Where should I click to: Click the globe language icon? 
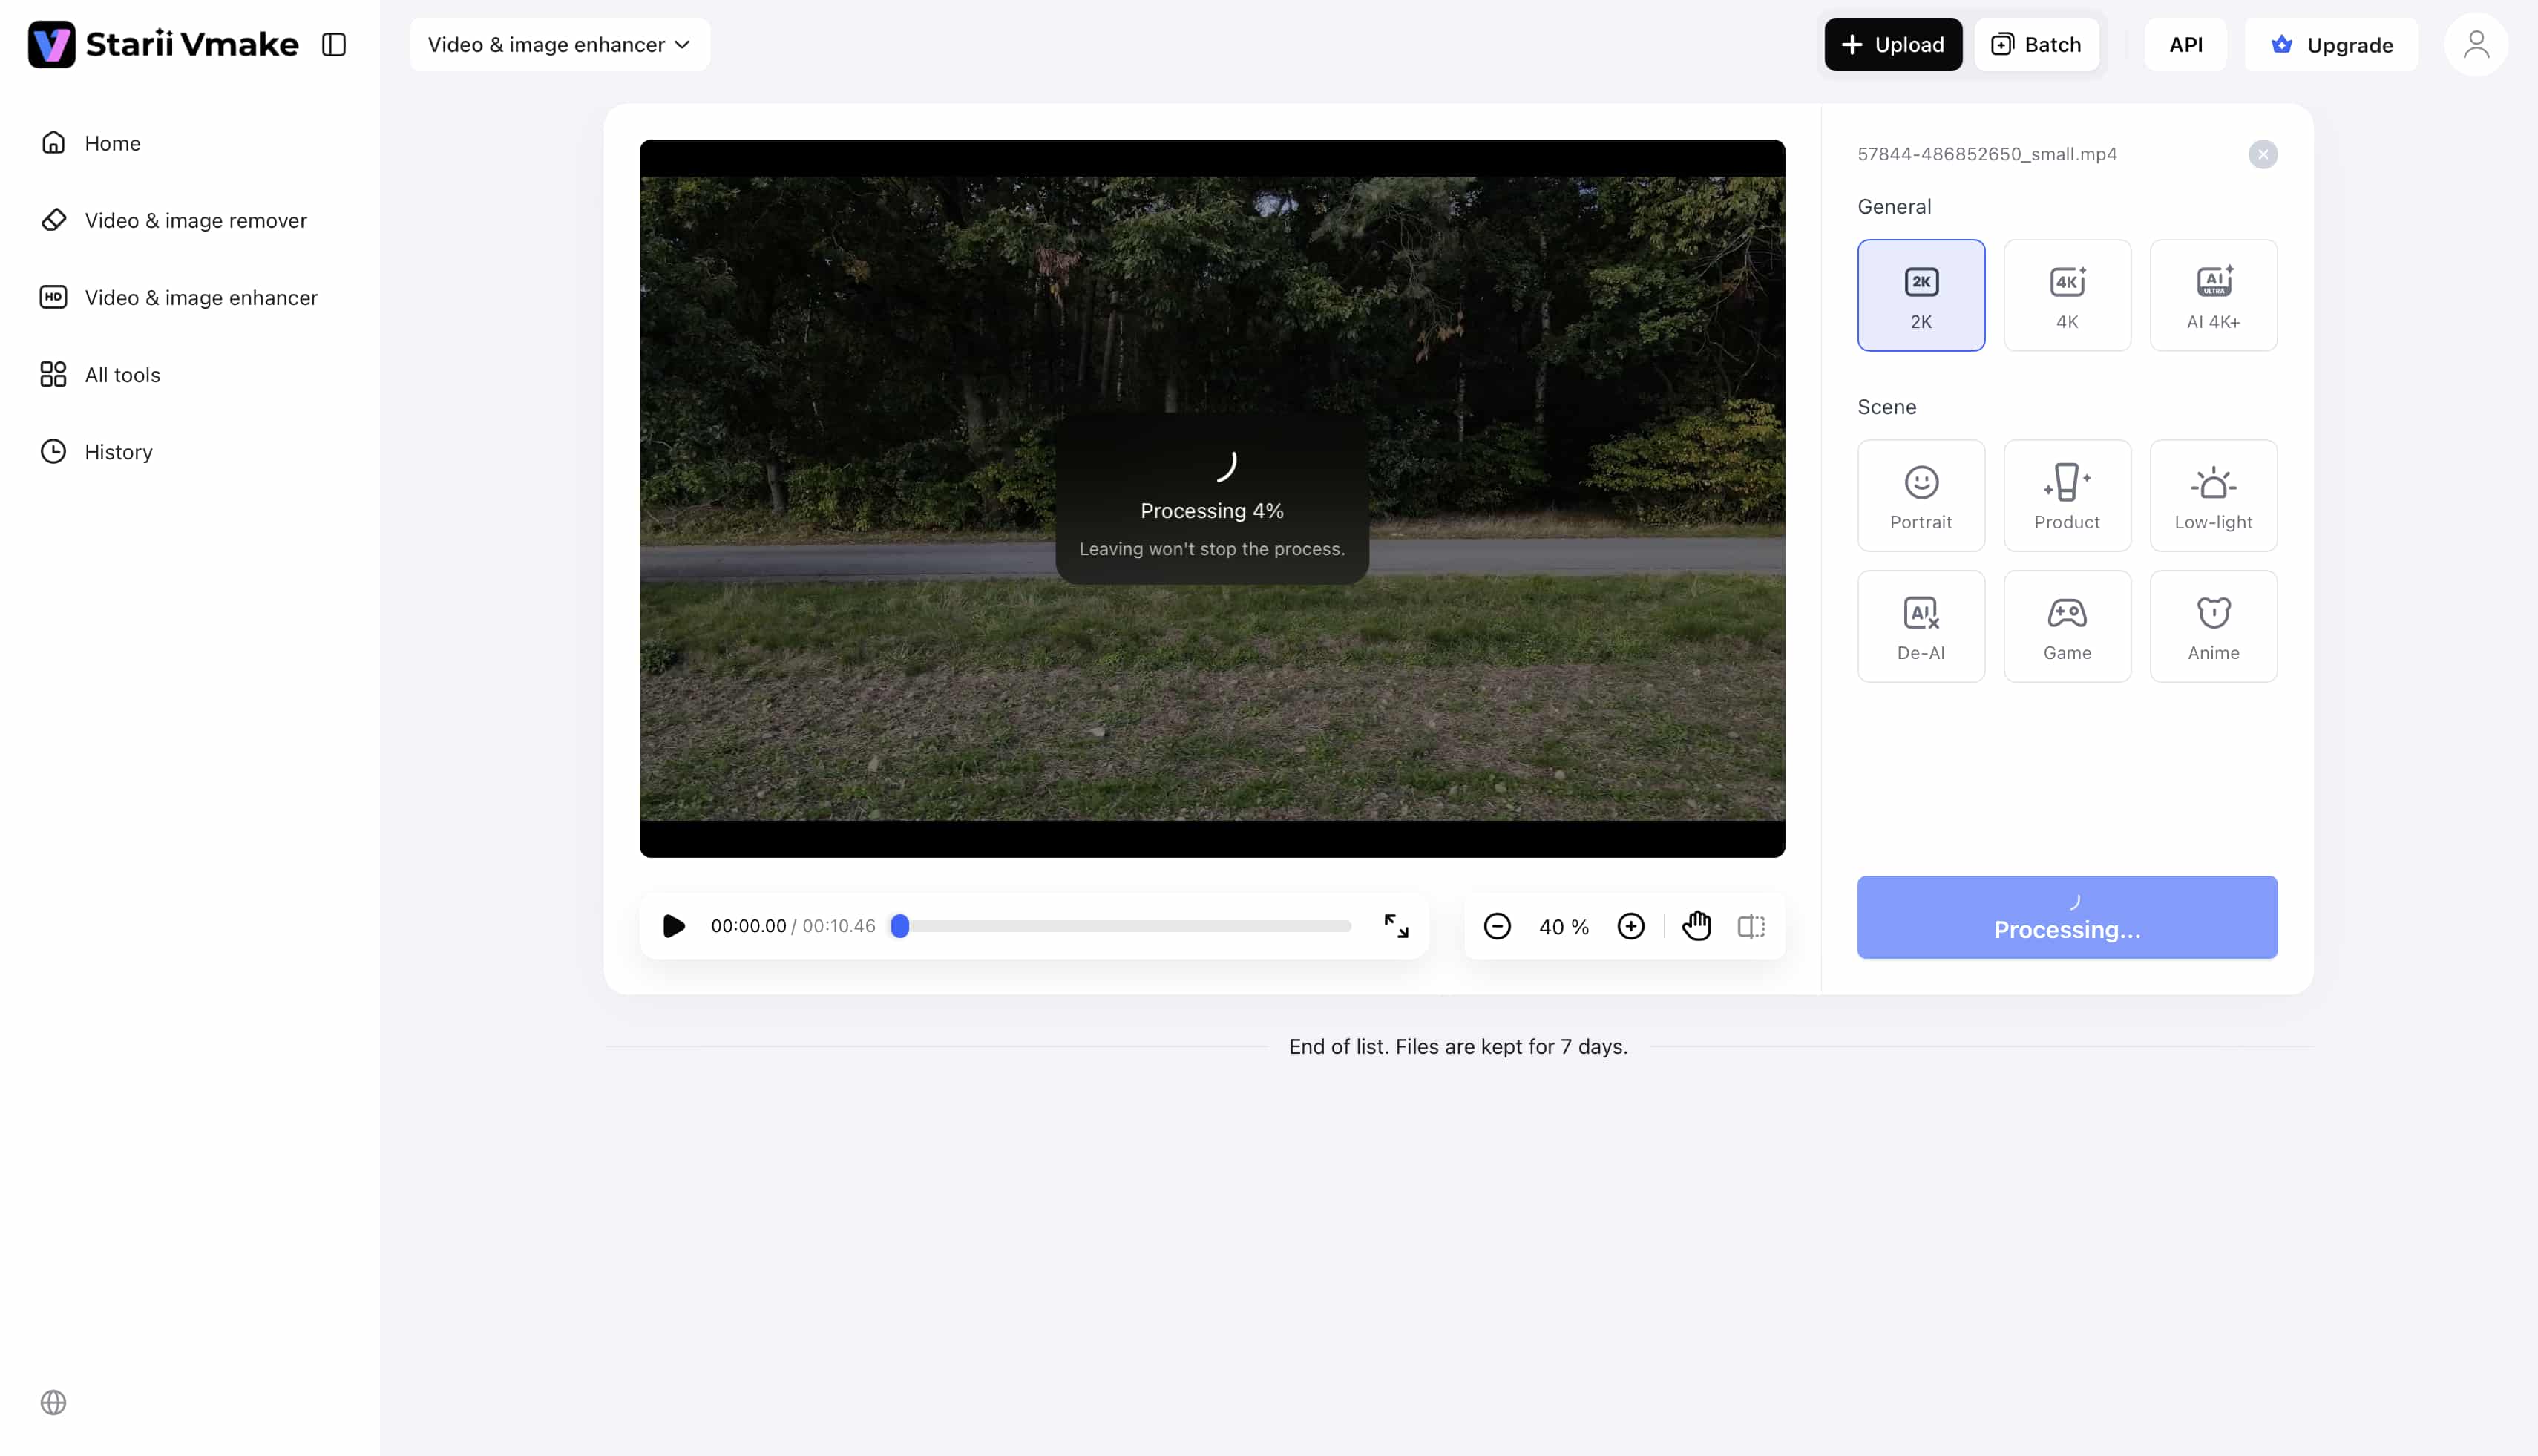[x=53, y=1402]
